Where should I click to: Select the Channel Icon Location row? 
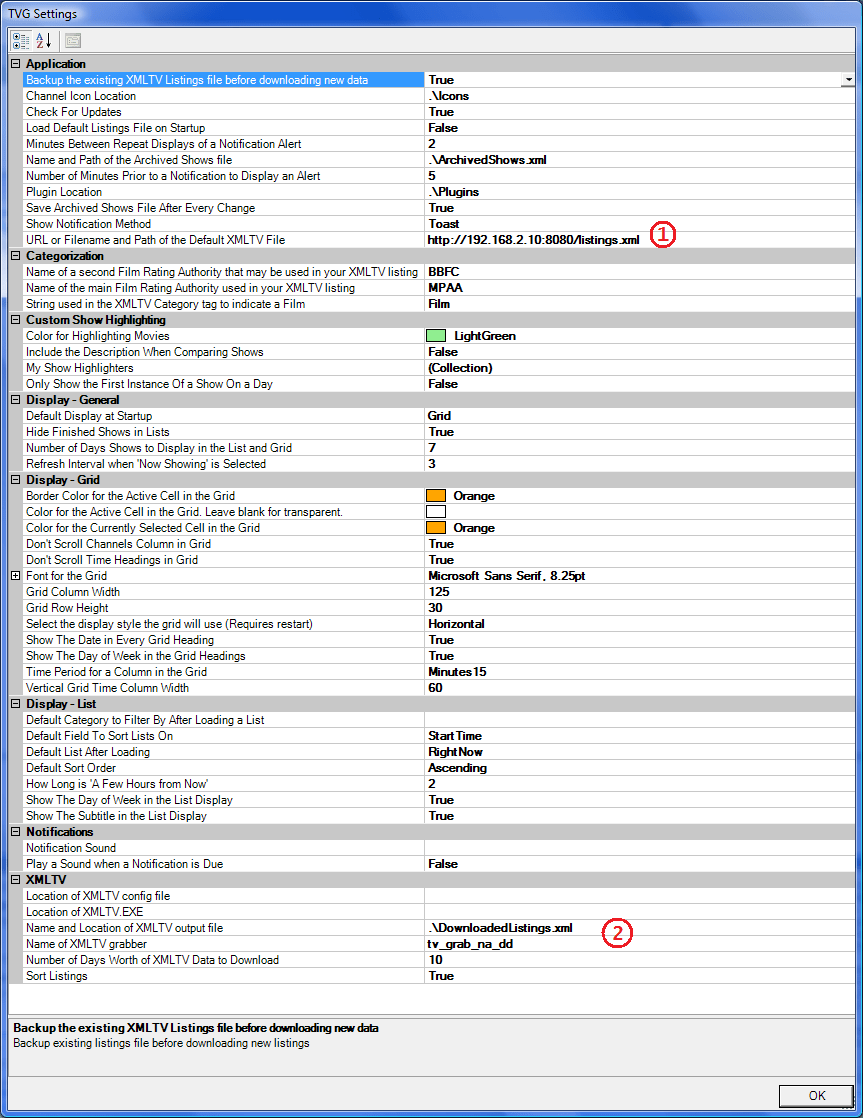pos(200,95)
